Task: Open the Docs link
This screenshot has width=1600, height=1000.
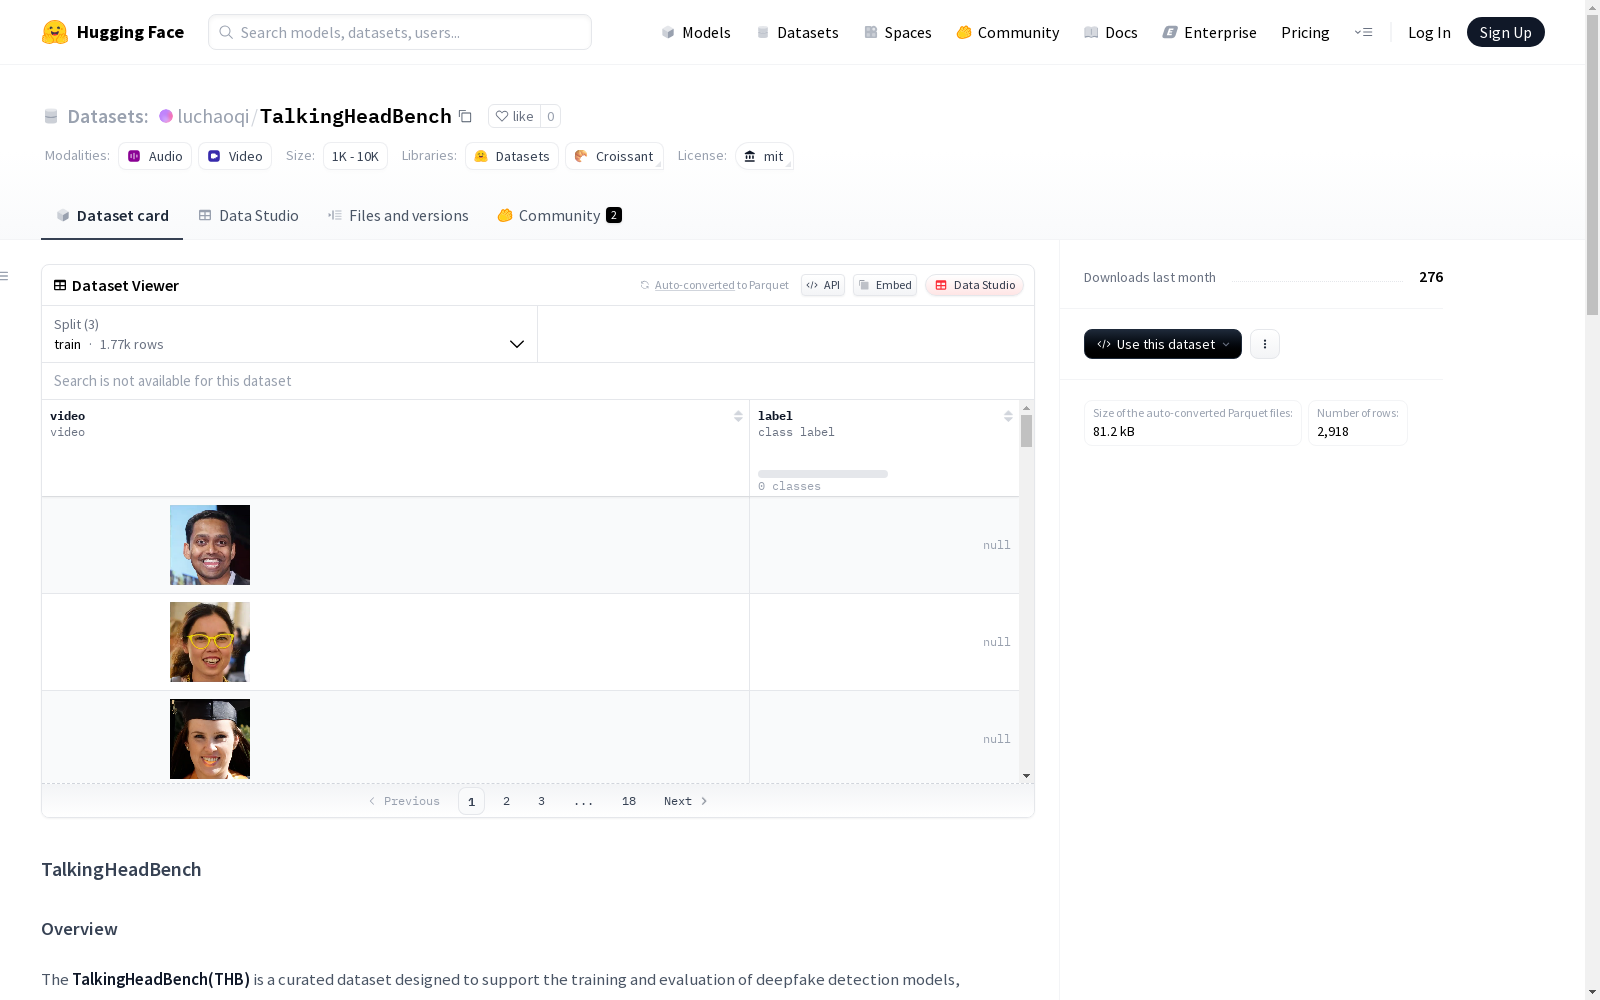Action: coord(1111,32)
